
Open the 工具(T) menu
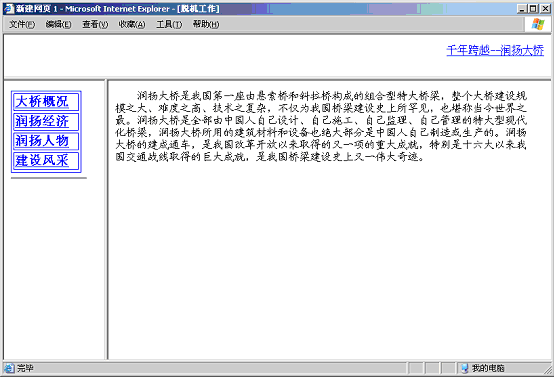pyautogui.click(x=169, y=24)
